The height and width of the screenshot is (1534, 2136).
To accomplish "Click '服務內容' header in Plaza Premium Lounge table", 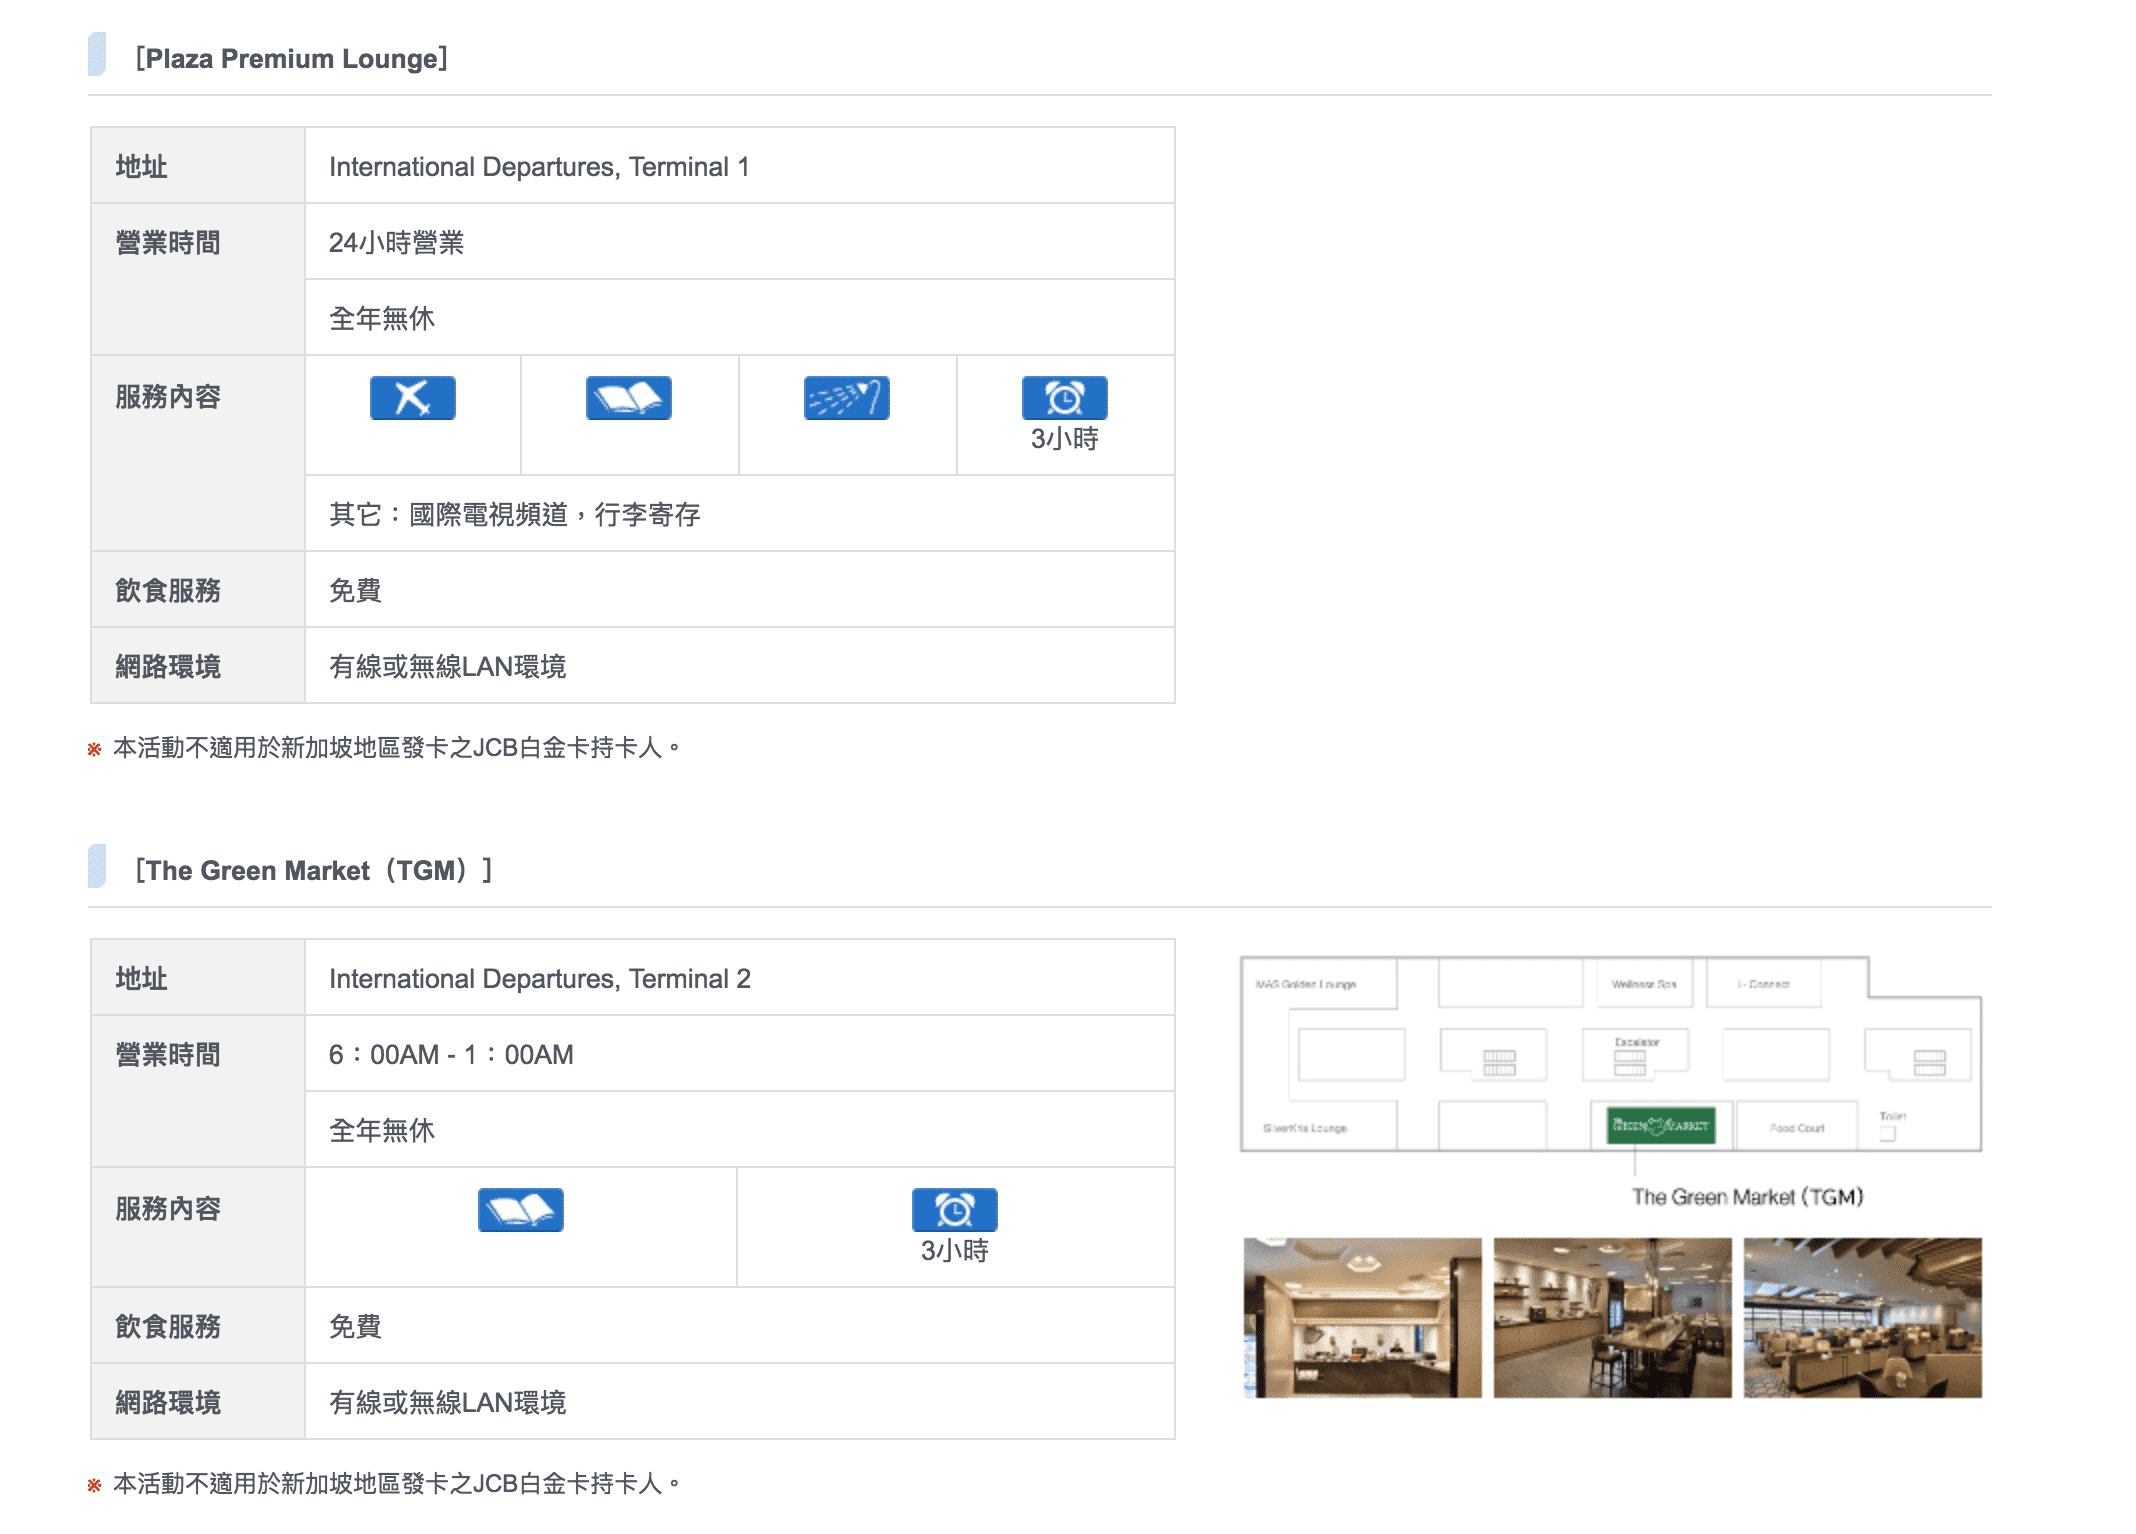I will coord(168,397).
